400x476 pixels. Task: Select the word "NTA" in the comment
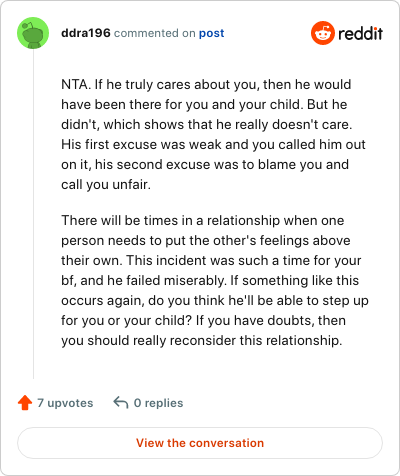tap(74, 84)
